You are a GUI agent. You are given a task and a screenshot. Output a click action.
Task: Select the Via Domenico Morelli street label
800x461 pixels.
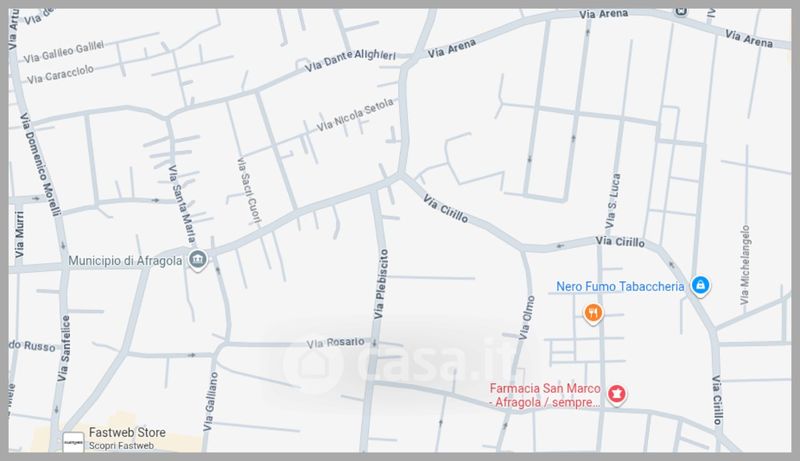[40, 164]
